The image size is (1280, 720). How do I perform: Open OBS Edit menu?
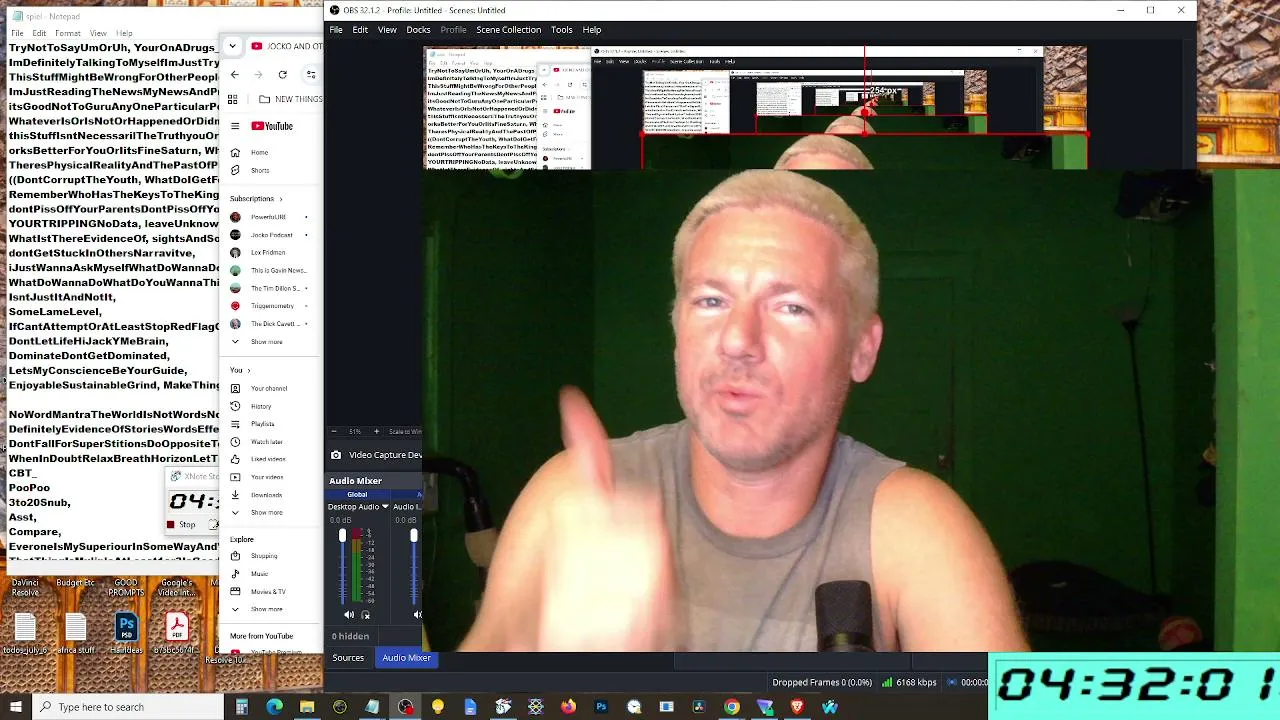pos(360,30)
